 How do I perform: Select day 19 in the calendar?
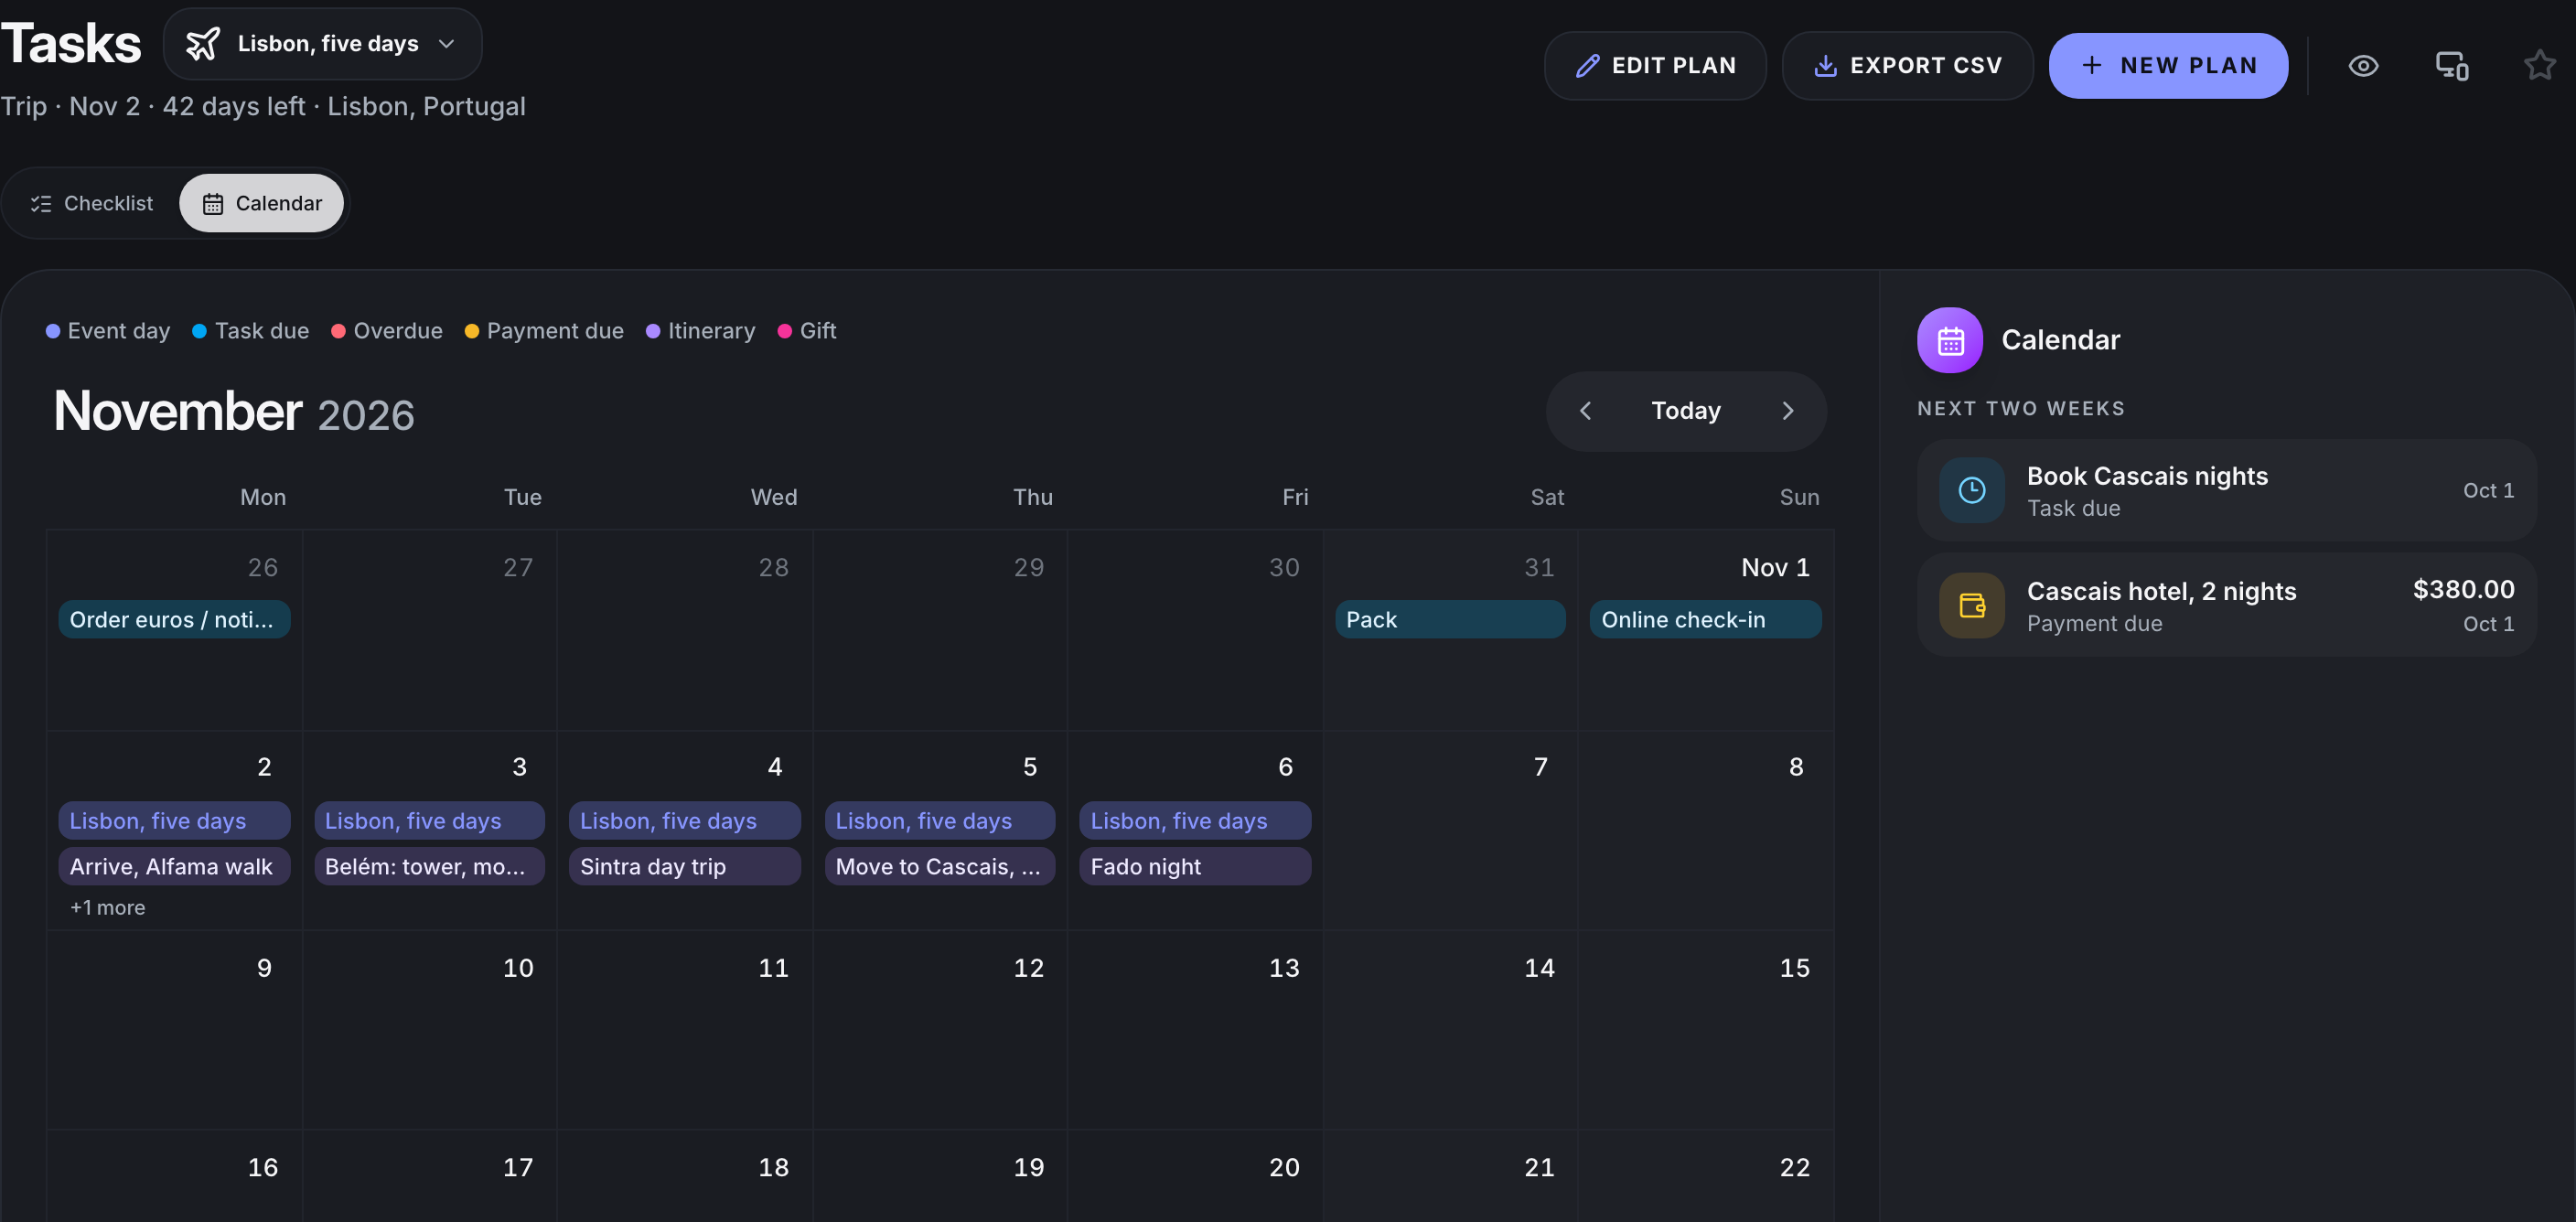click(940, 1176)
